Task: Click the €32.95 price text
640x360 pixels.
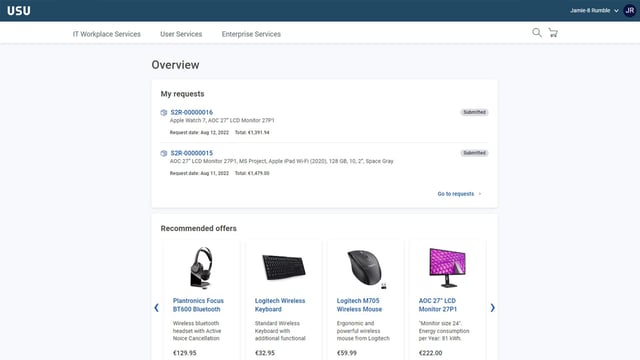Action: 264,353
